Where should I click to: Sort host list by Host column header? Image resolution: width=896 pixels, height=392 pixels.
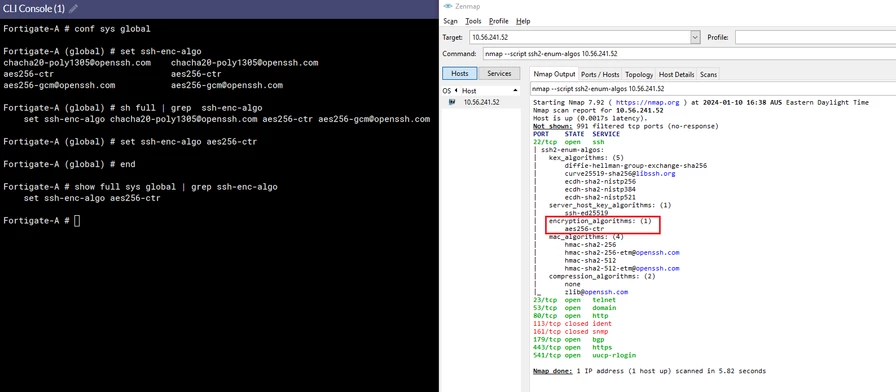(470, 91)
